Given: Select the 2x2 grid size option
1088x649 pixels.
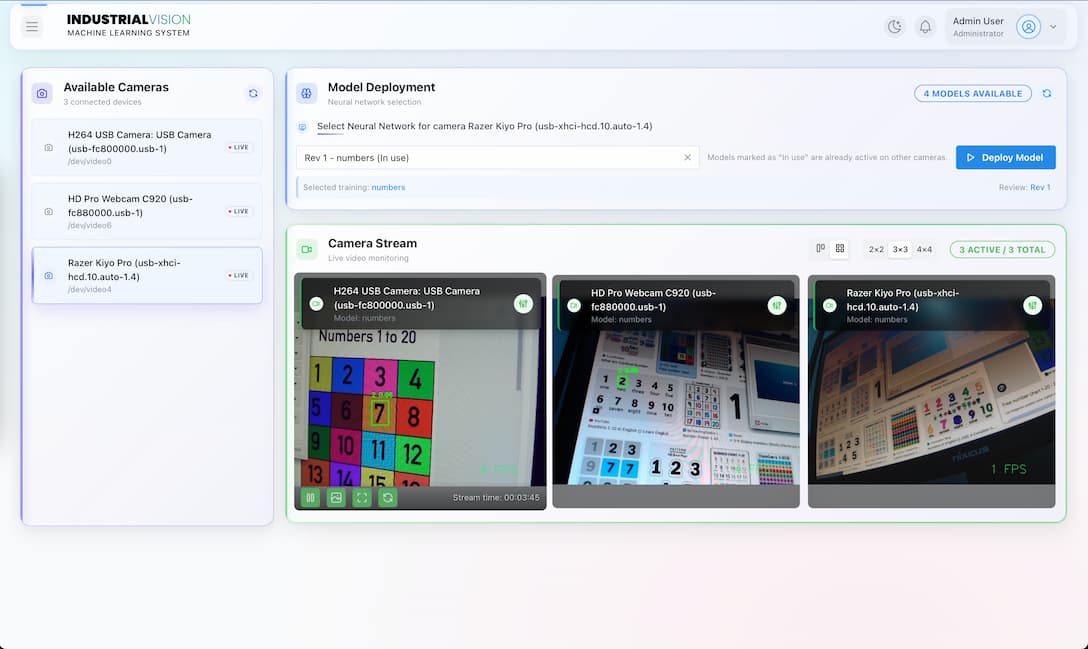Looking at the screenshot, I should click(875, 248).
